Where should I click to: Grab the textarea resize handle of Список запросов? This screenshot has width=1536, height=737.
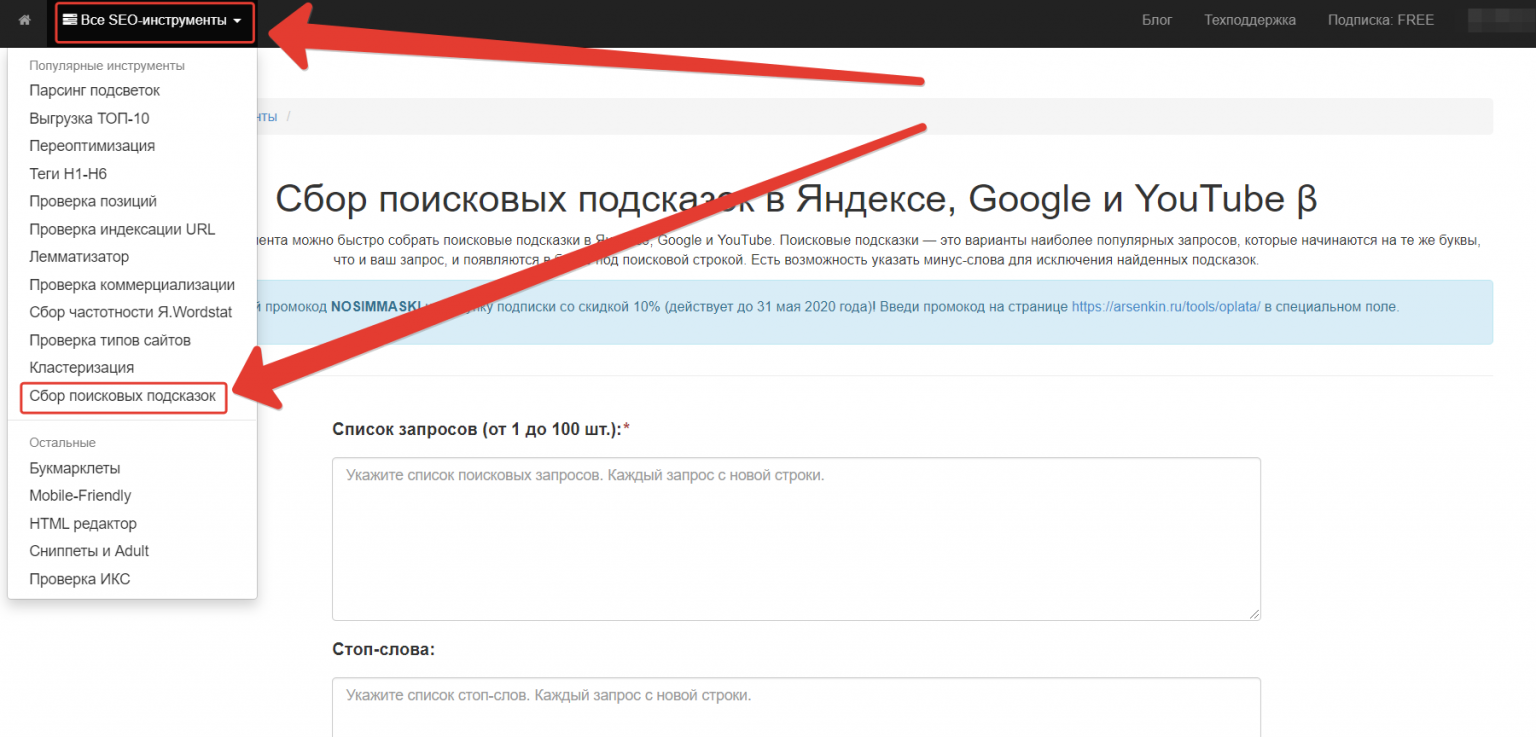point(1253,613)
